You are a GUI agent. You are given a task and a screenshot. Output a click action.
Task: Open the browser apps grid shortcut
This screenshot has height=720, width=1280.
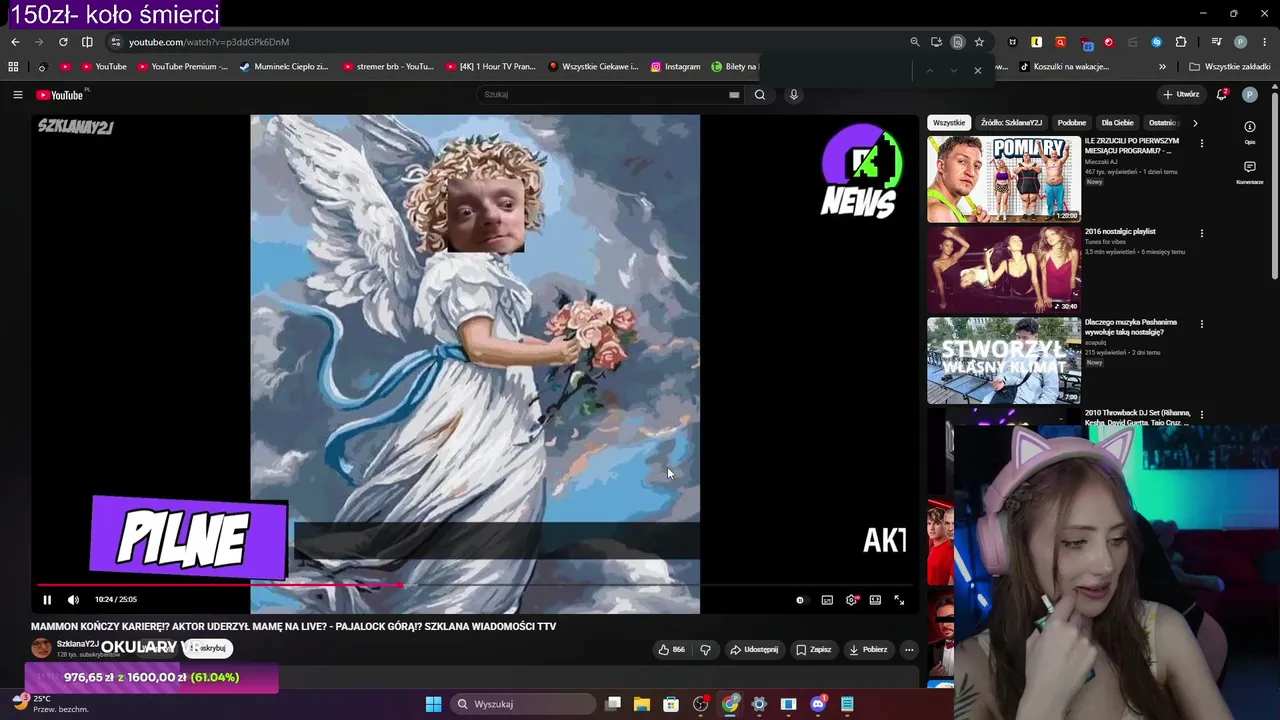coord(13,67)
